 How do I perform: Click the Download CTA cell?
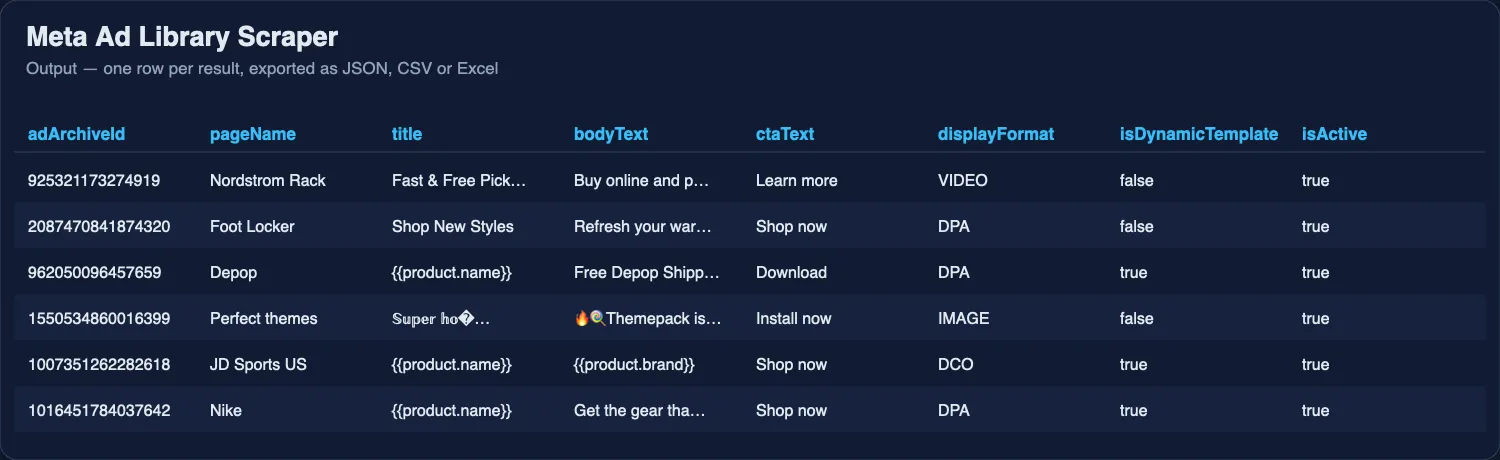[x=792, y=273]
